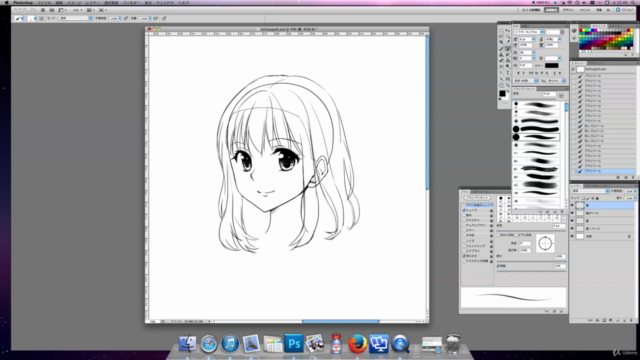Switch to the スウォッチ swatches tab
This screenshot has width=640, height=360.
(x=599, y=26)
